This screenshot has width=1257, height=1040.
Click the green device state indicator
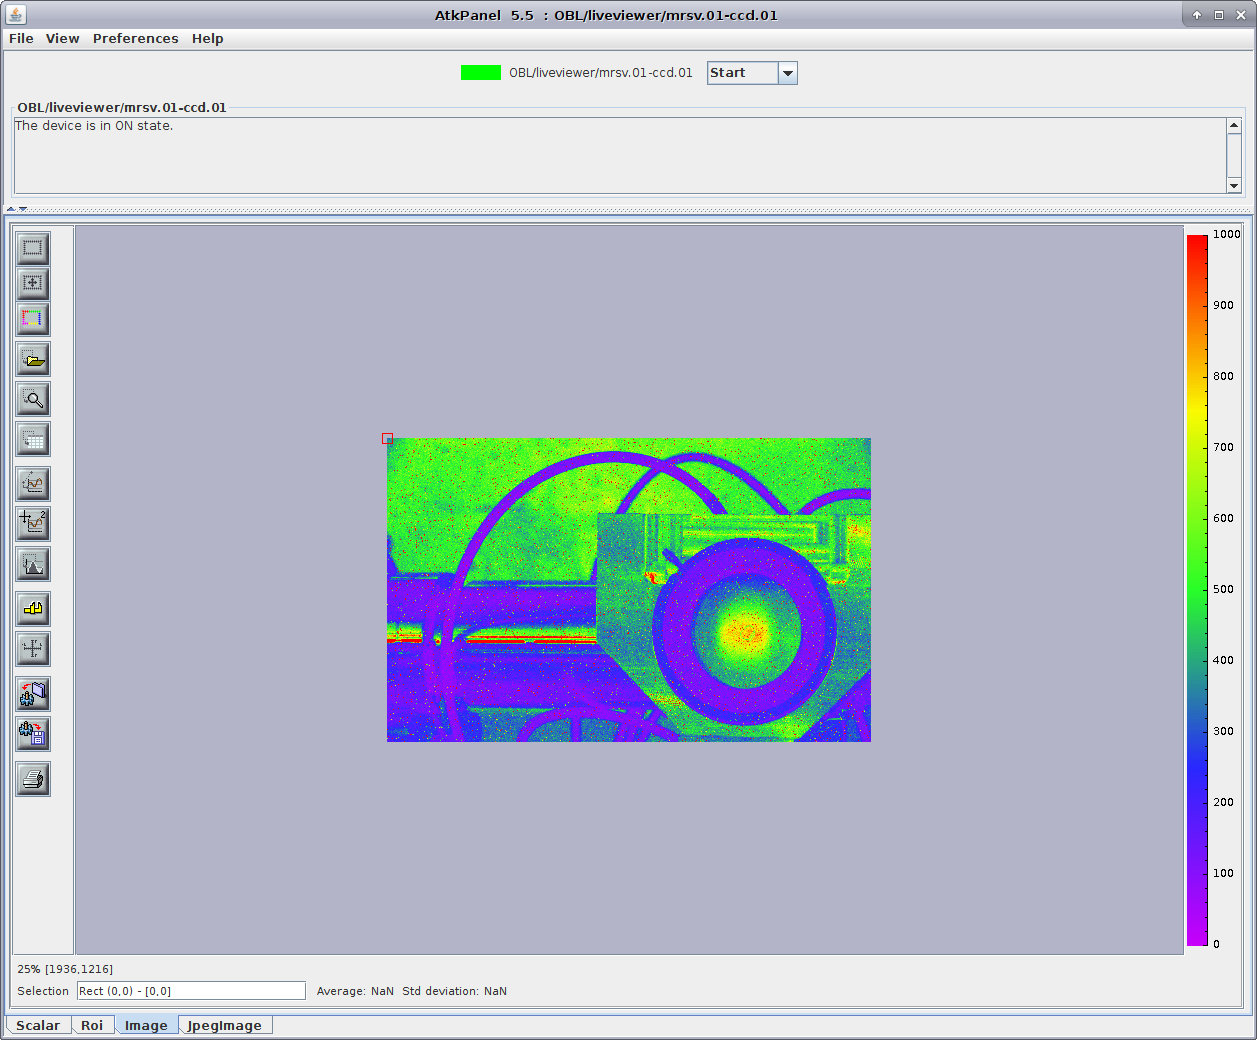tap(480, 73)
